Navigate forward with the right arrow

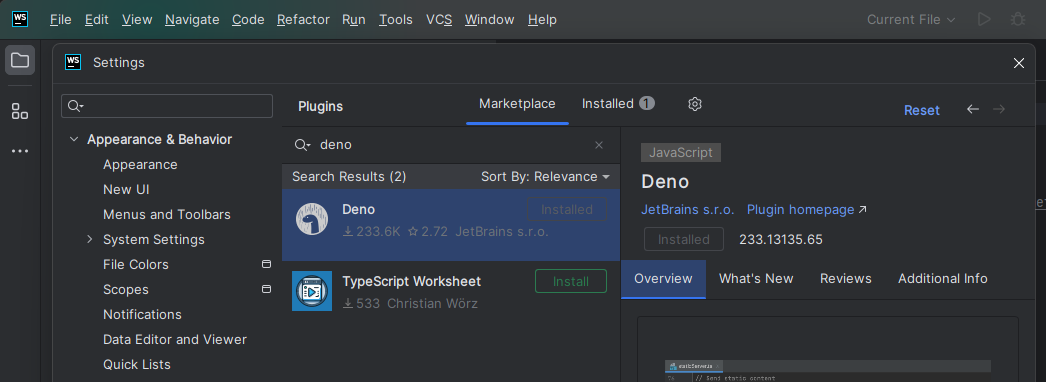(999, 109)
